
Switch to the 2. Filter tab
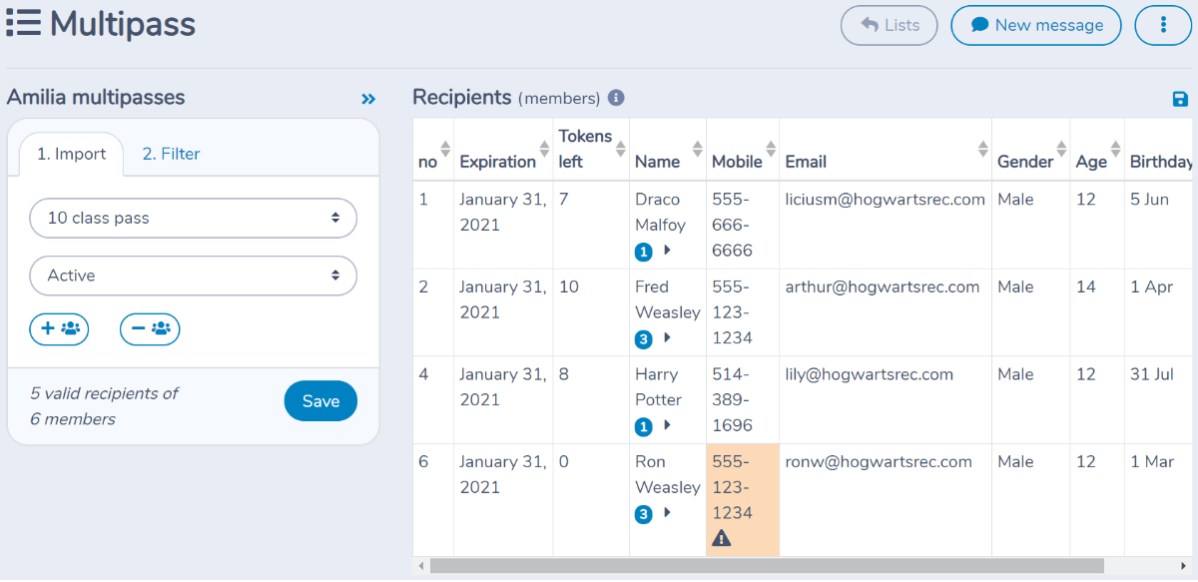point(171,154)
